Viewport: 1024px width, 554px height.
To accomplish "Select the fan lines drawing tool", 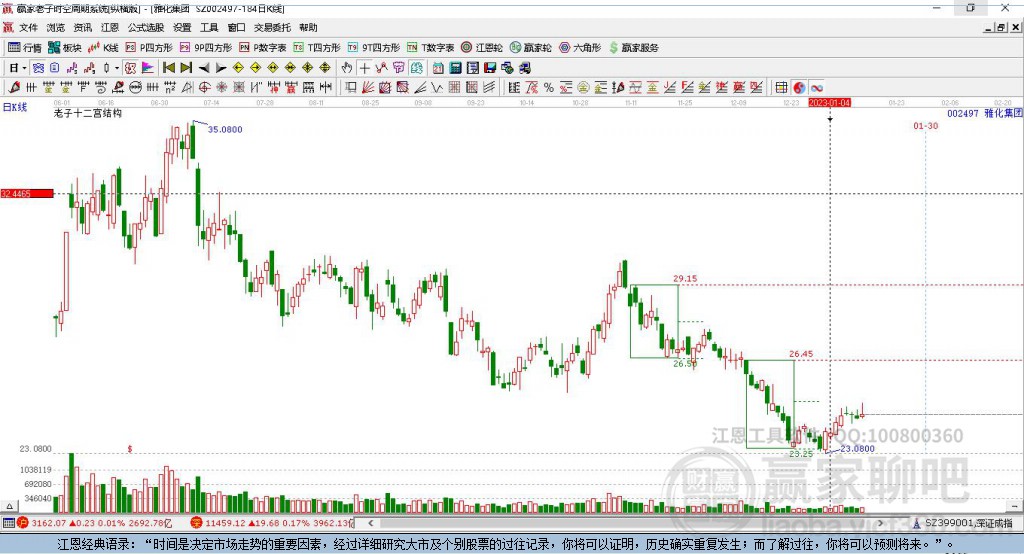I will [368, 88].
